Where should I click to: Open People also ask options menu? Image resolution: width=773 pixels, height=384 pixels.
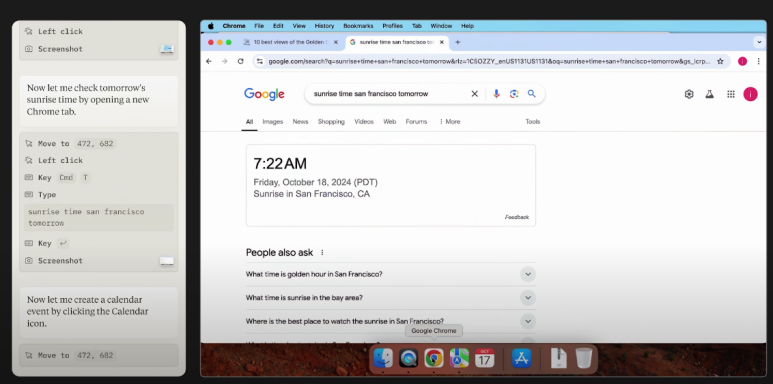pos(322,252)
